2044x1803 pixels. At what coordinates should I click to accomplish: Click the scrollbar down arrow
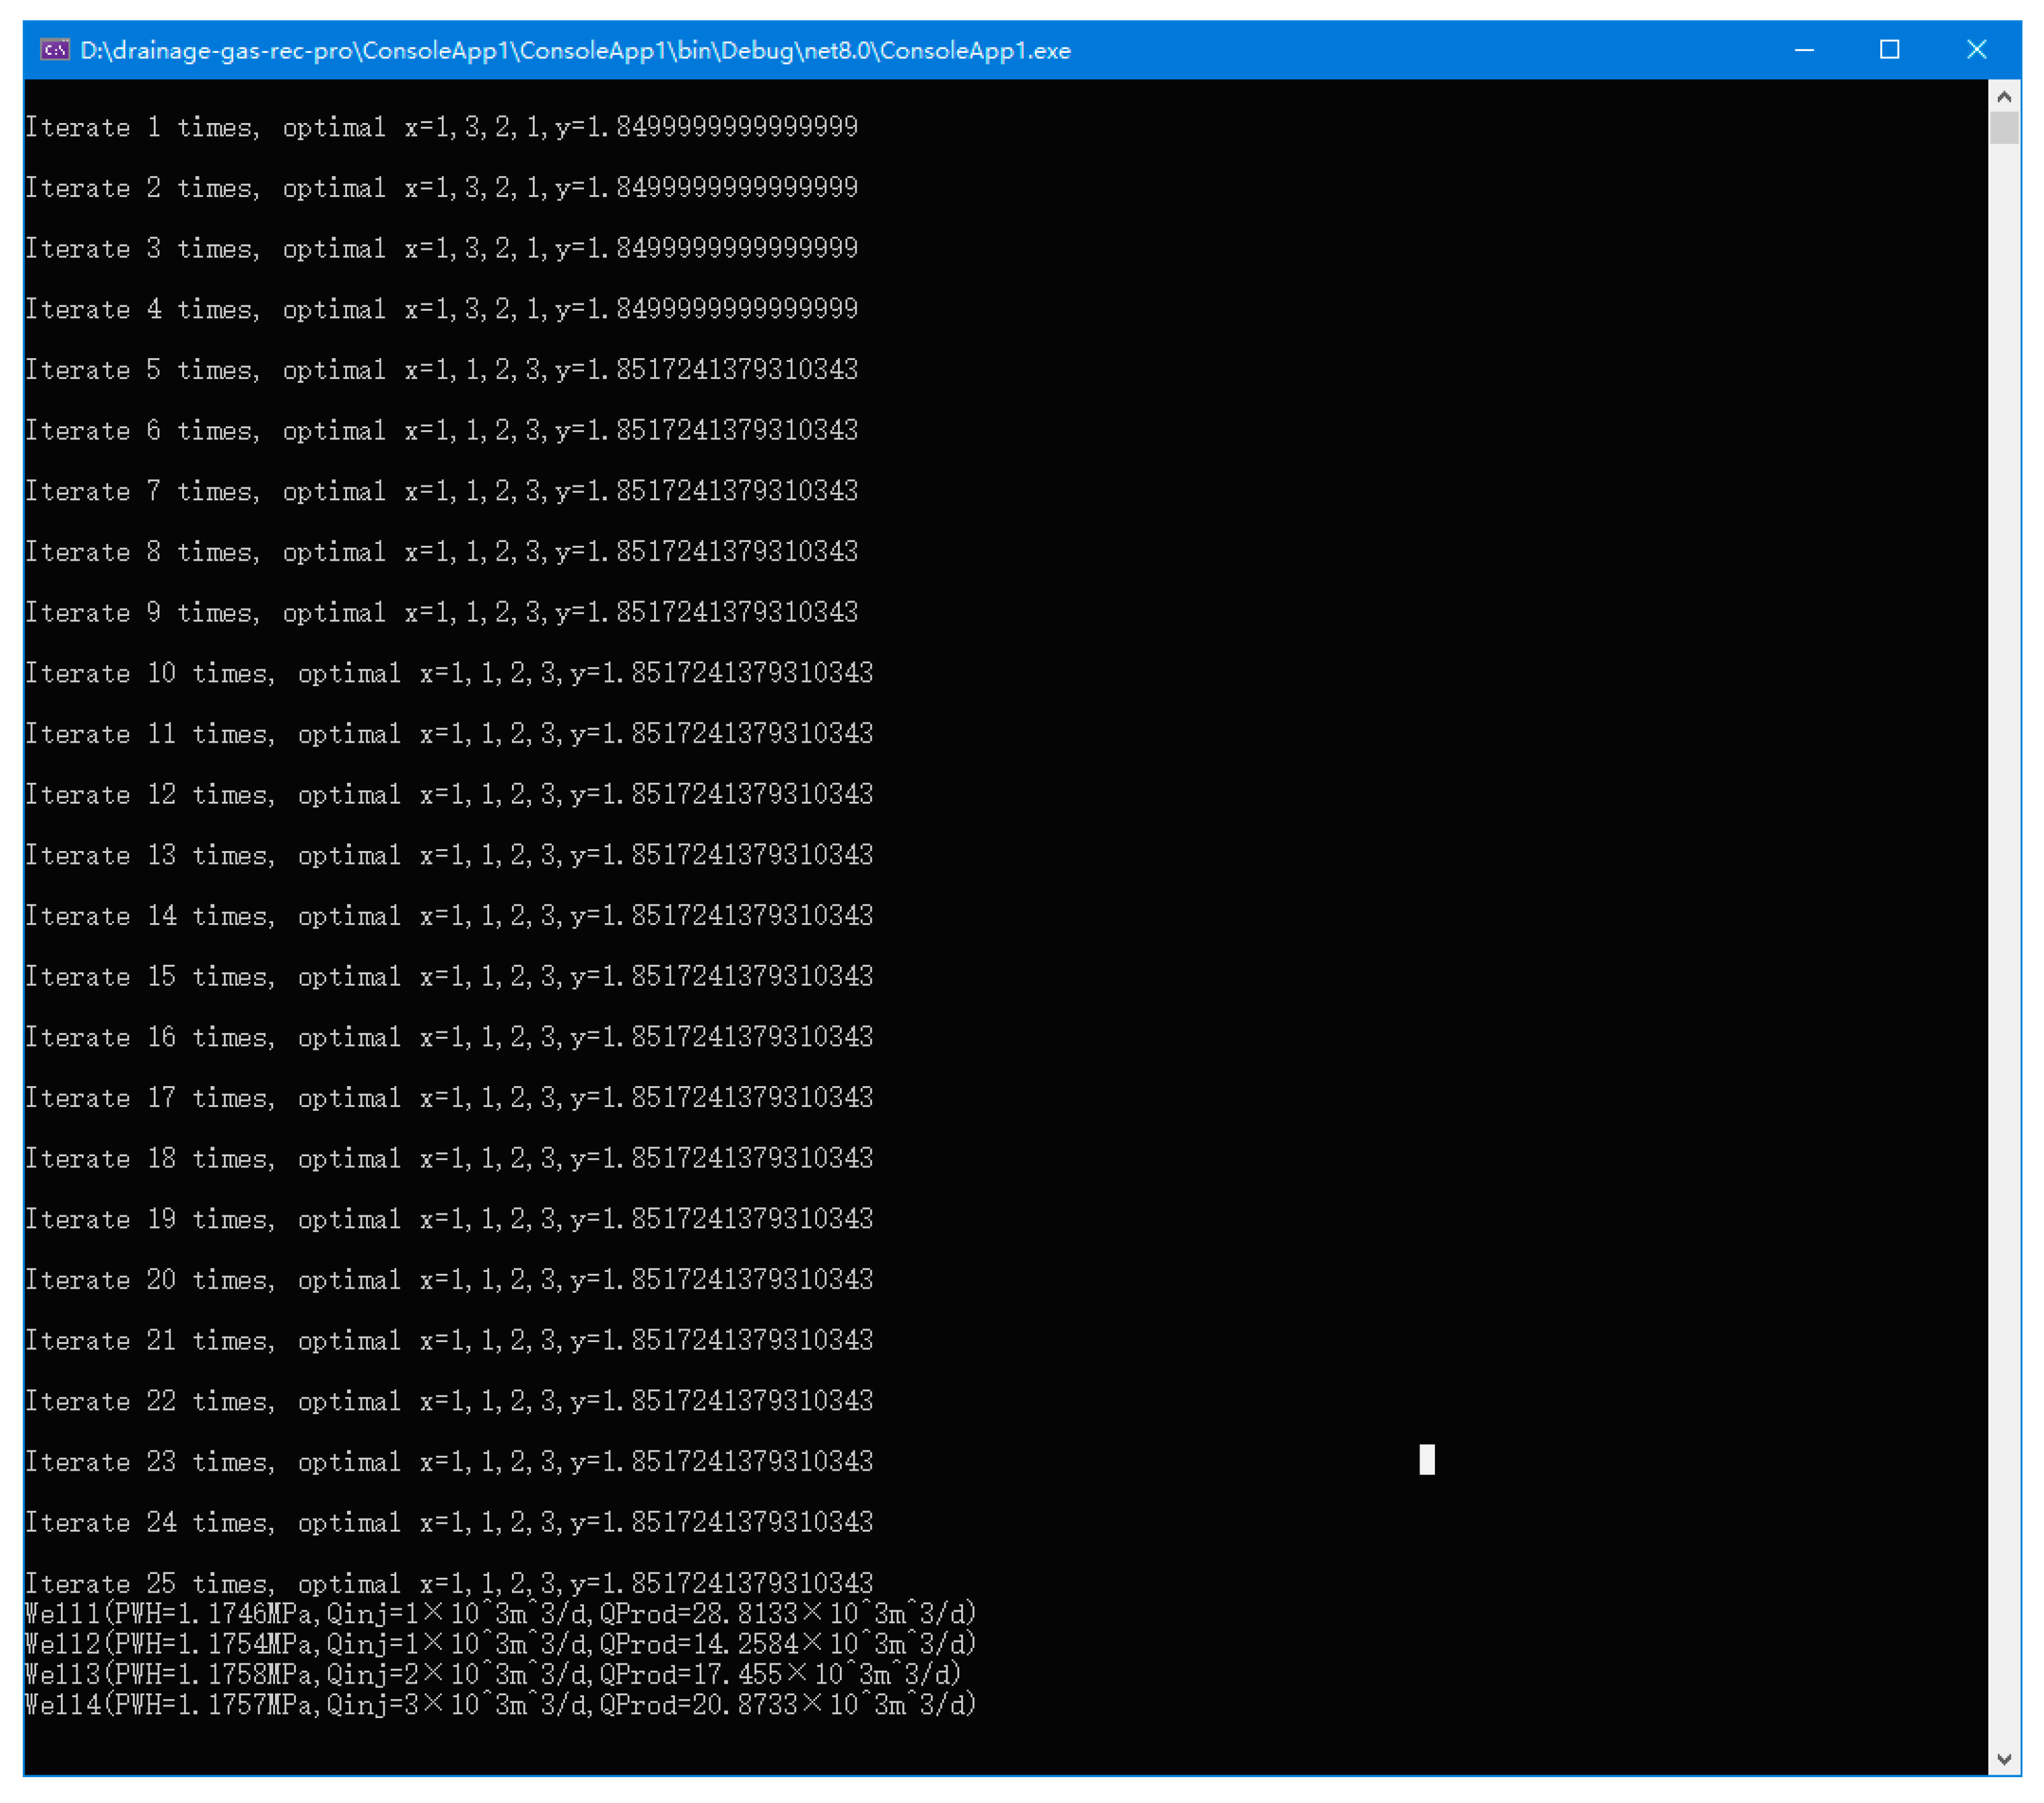pos(2003,1759)
